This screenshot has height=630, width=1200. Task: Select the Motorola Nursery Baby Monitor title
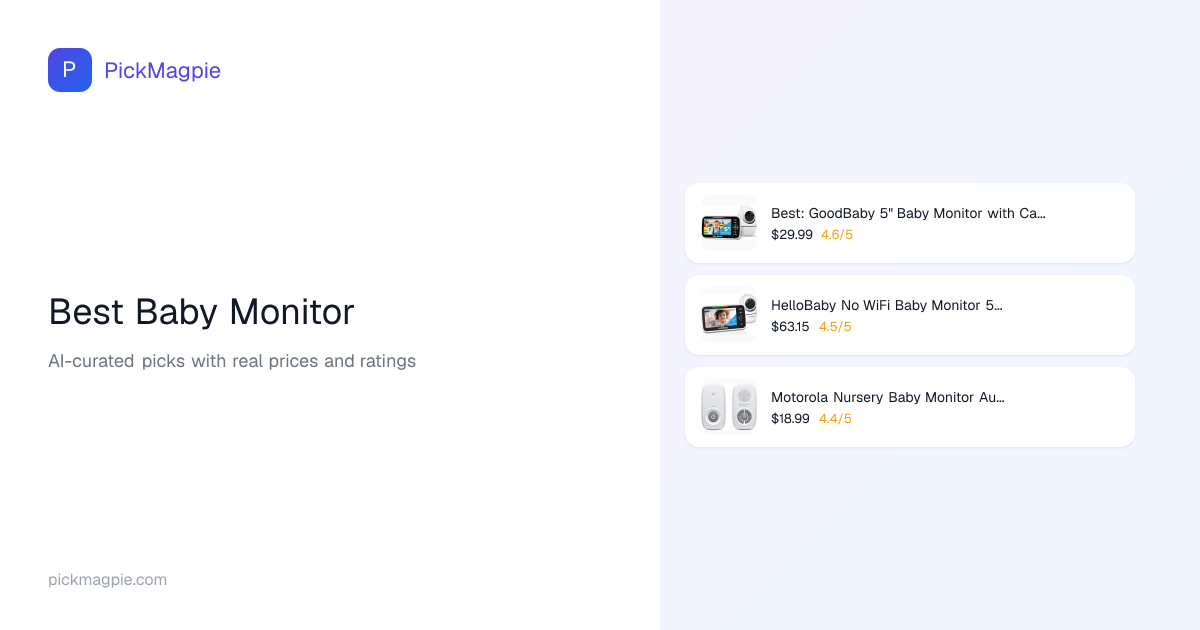tap(887, 397)
